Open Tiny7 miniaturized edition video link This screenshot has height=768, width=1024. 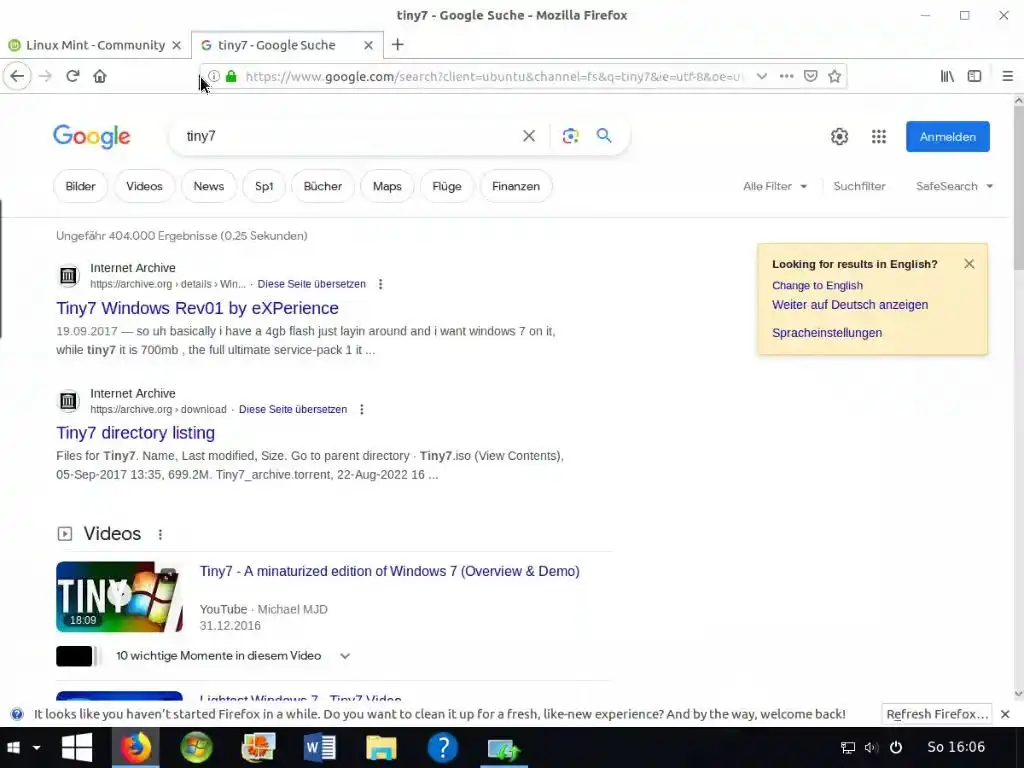click(x=389, y=571)
